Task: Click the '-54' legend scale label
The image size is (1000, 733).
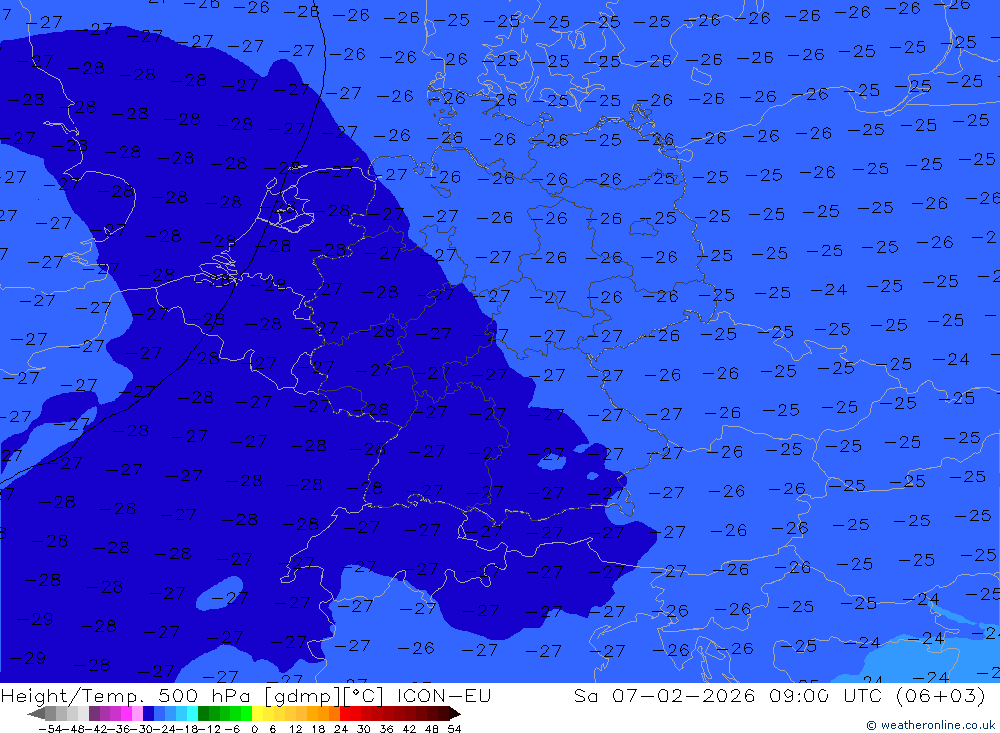Action: (x=50, y=729)
